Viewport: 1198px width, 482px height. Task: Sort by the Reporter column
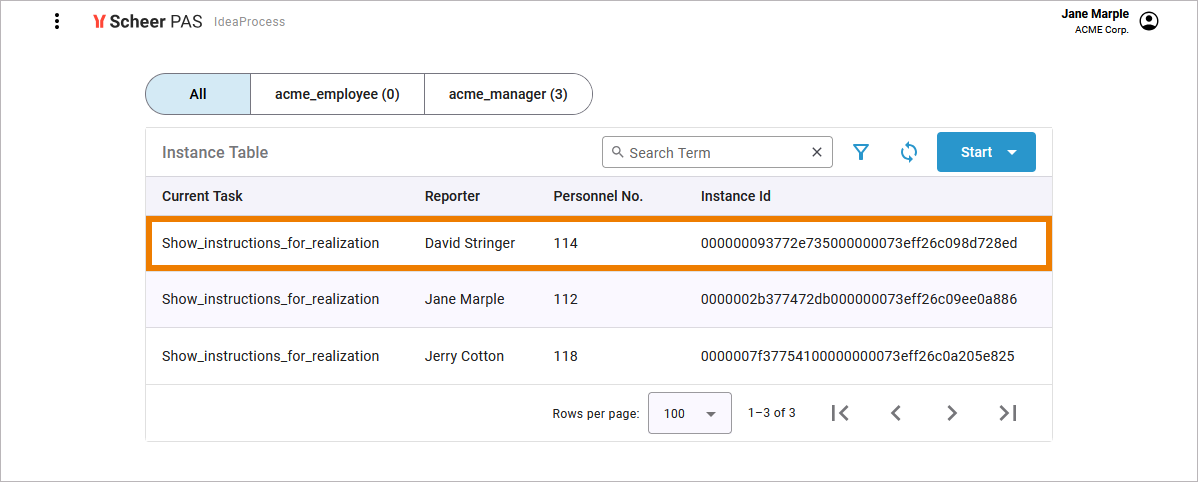(452, 196)
